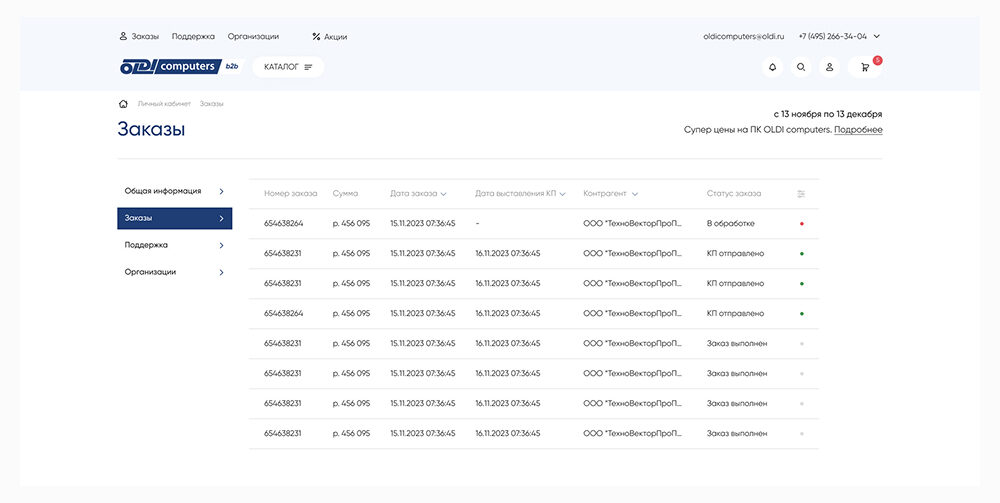Open table column settings icon
Screen dimensions: 1000x503
tap(801, 194)
